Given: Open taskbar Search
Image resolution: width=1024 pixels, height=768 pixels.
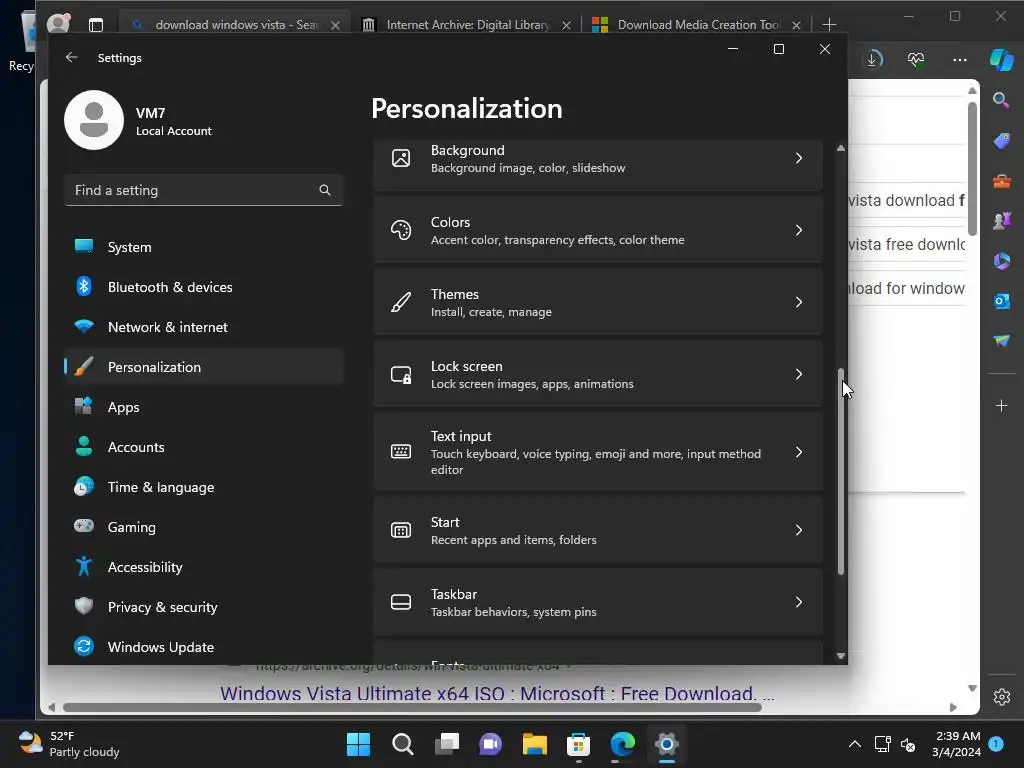Looking at the screenshot, I should click(402, 744).
